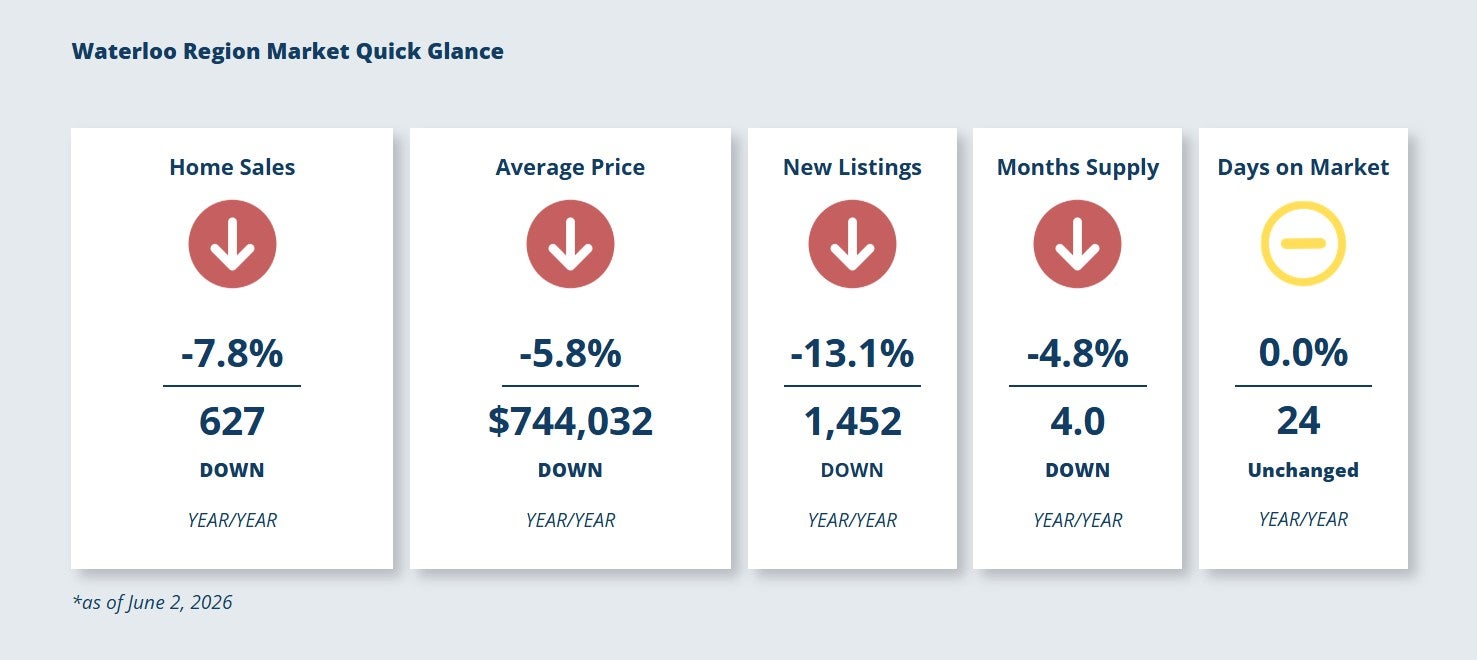The image size is (1477, 660).
Task: Click the red down arrow under Home Sales
Action: coord(232,244)
